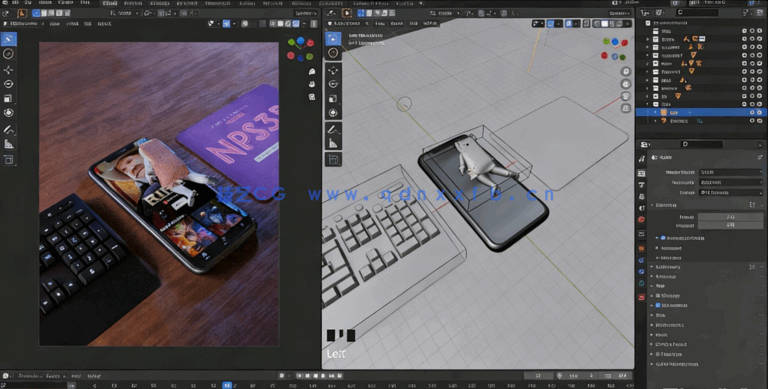Open transform orientation dropdown in left viewport header

pos(124,13)
